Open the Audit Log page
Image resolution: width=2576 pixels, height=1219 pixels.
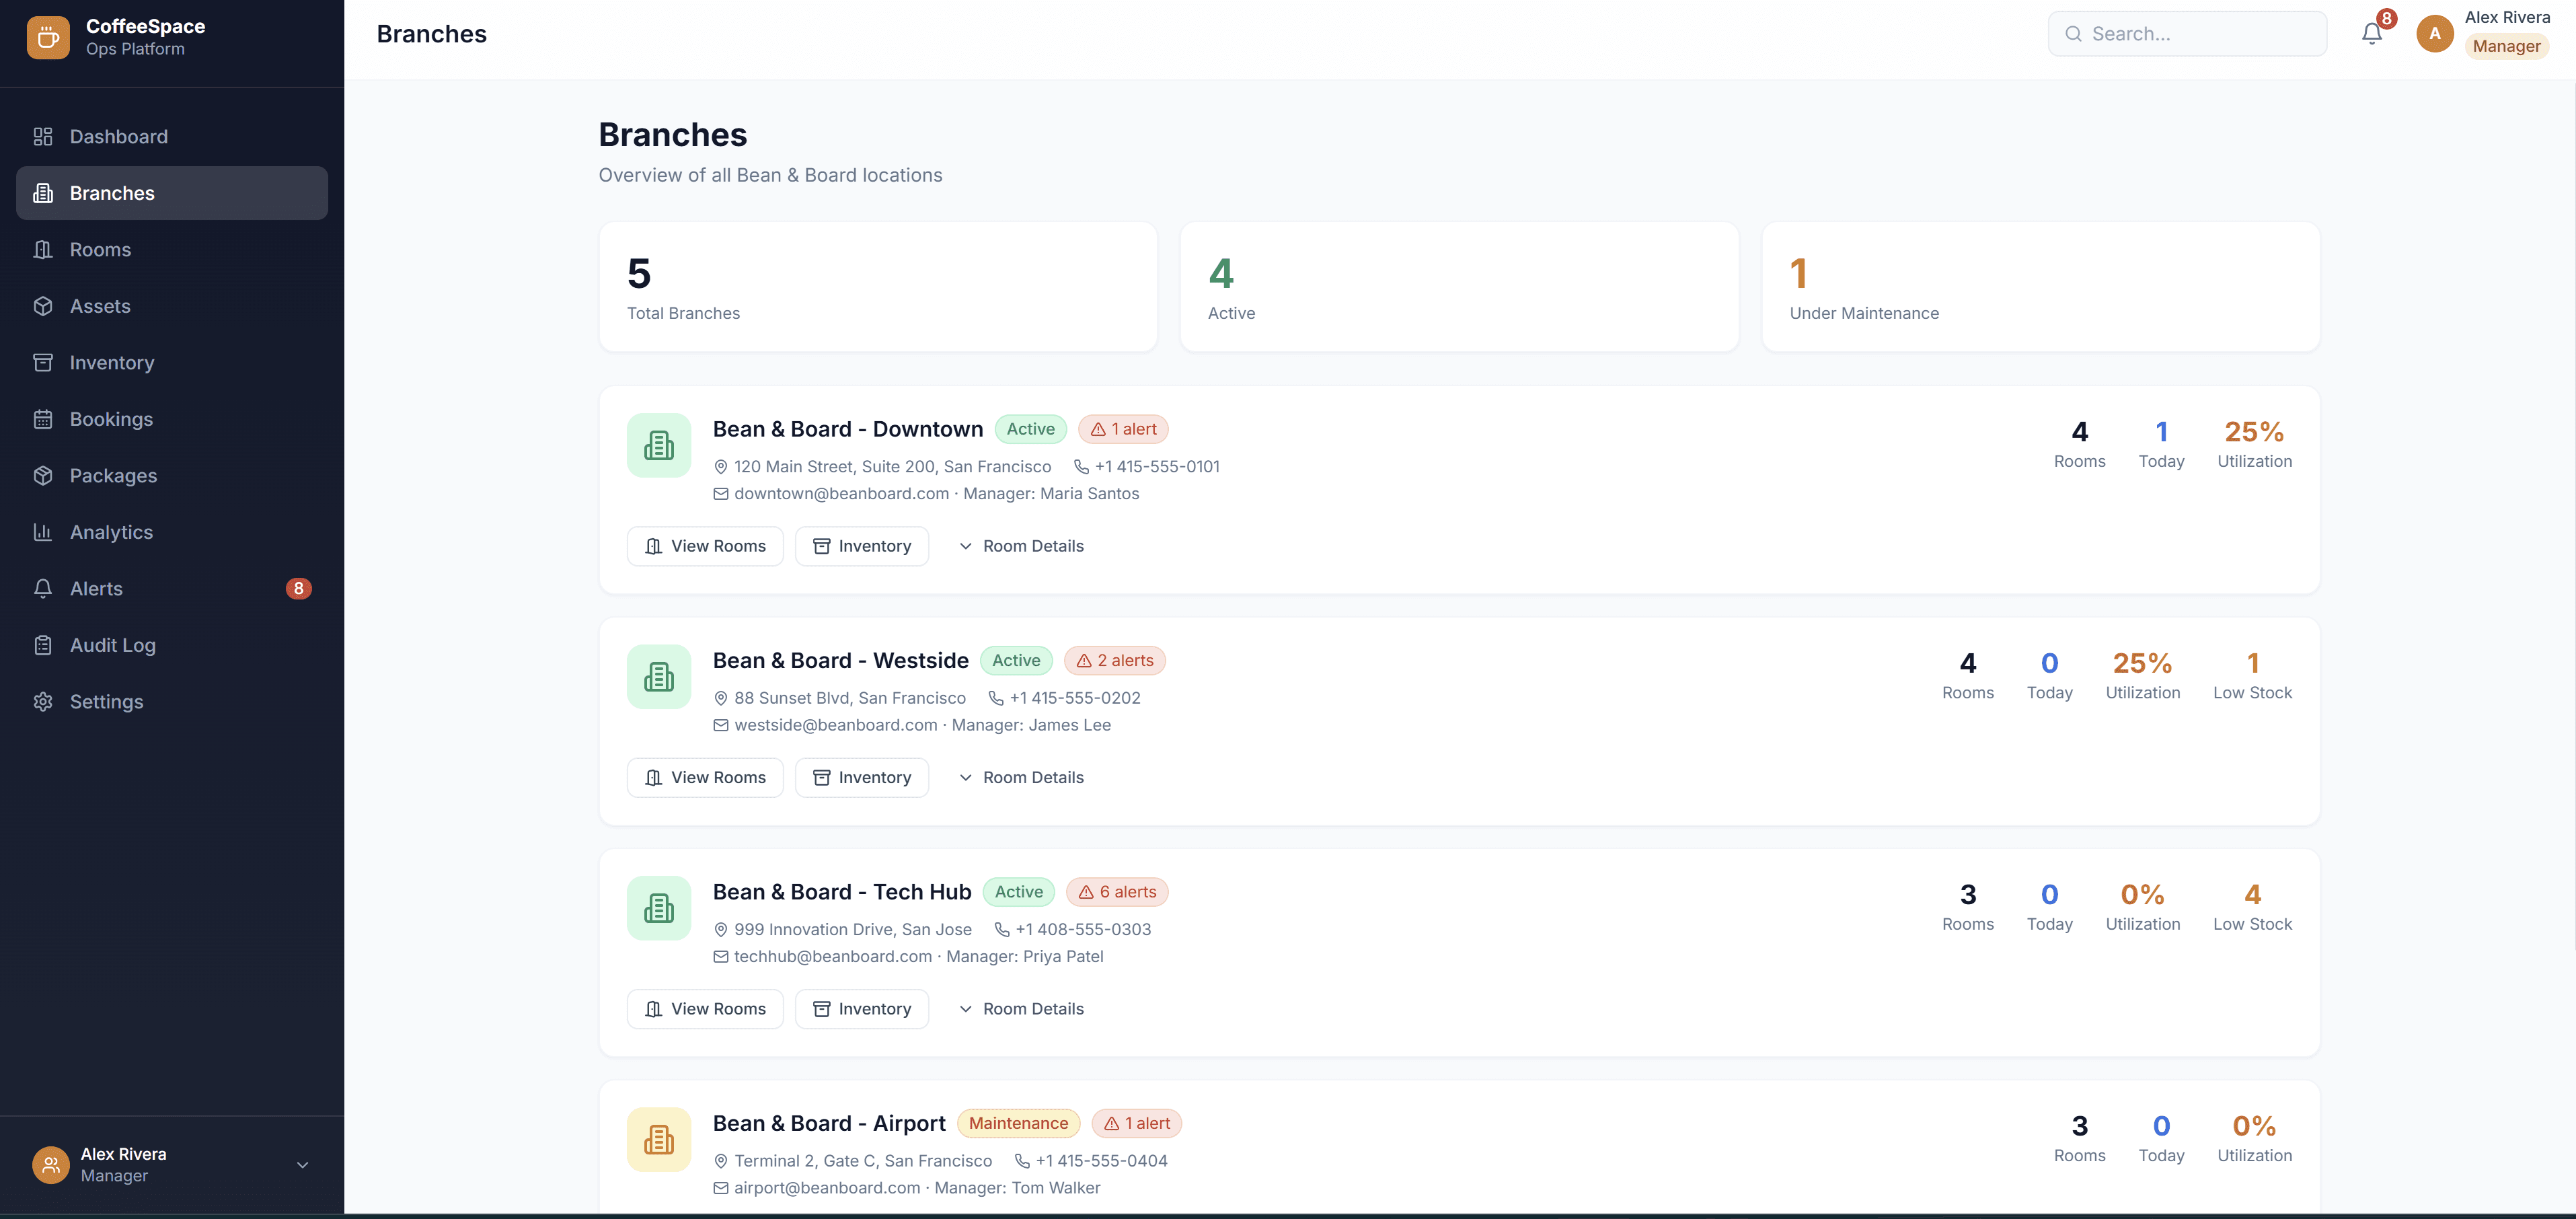113,645
